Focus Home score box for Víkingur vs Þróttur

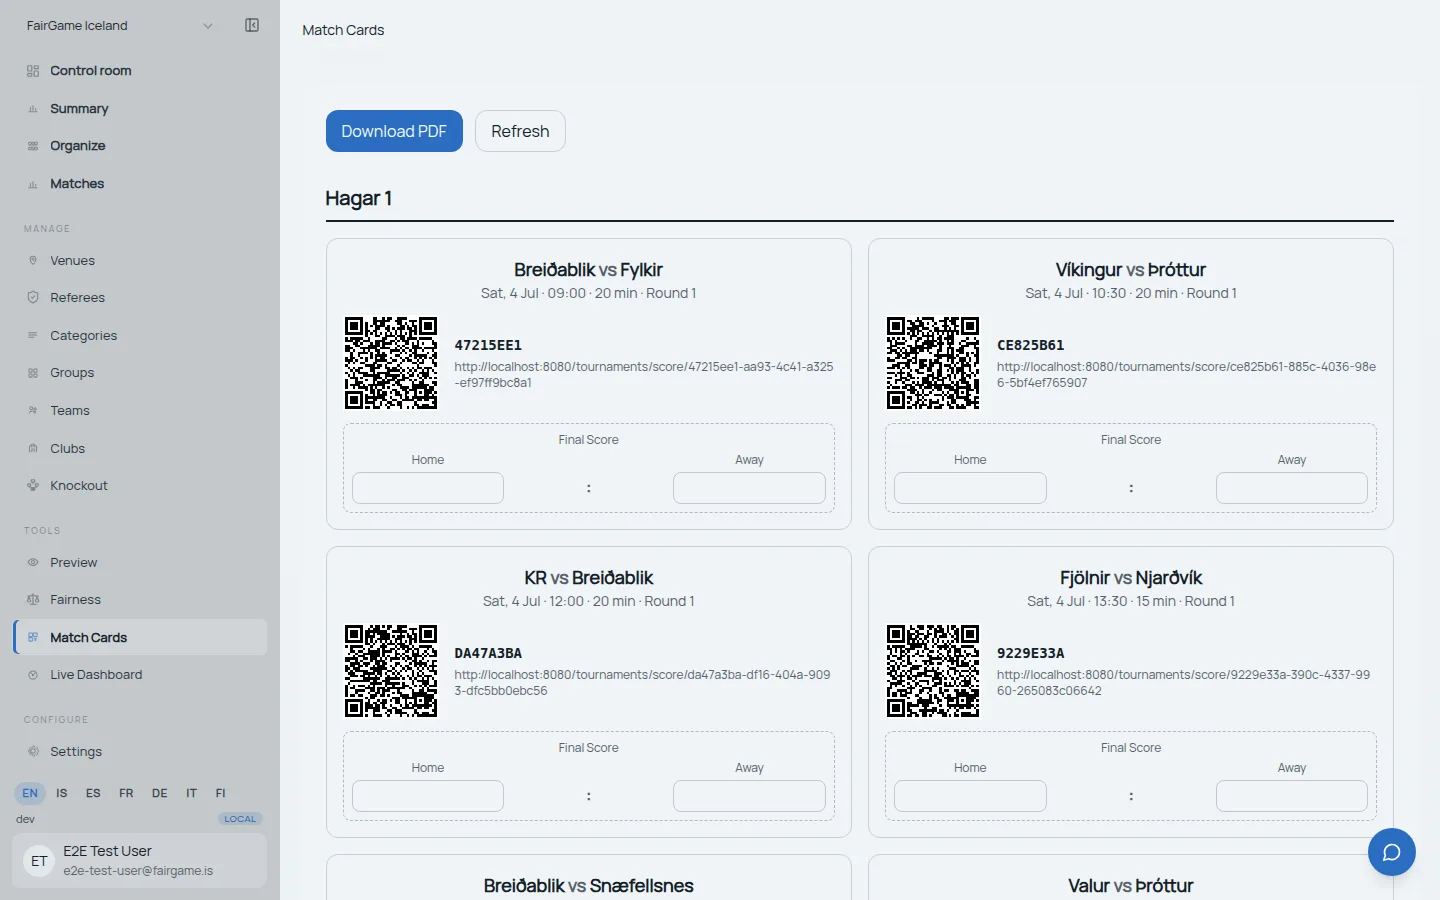tap(970, 488)
